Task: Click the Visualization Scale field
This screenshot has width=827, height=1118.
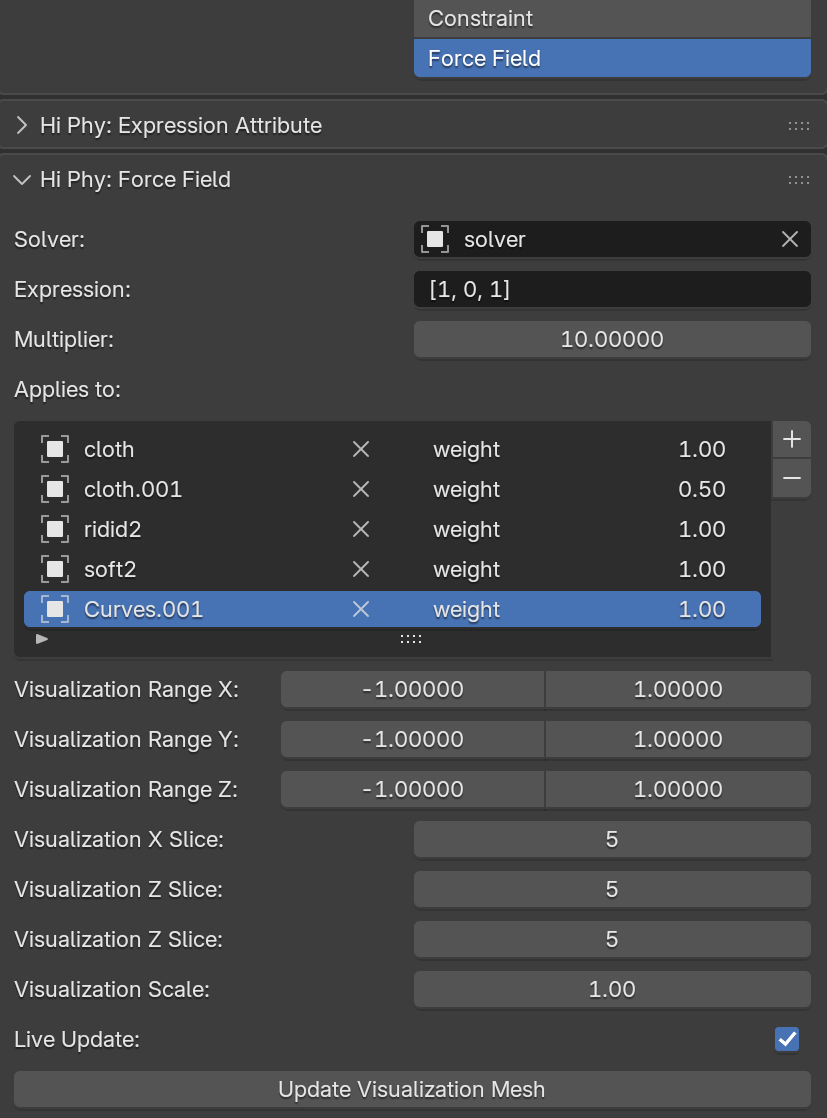Action: pyautogui.click(x=611, y=990)
